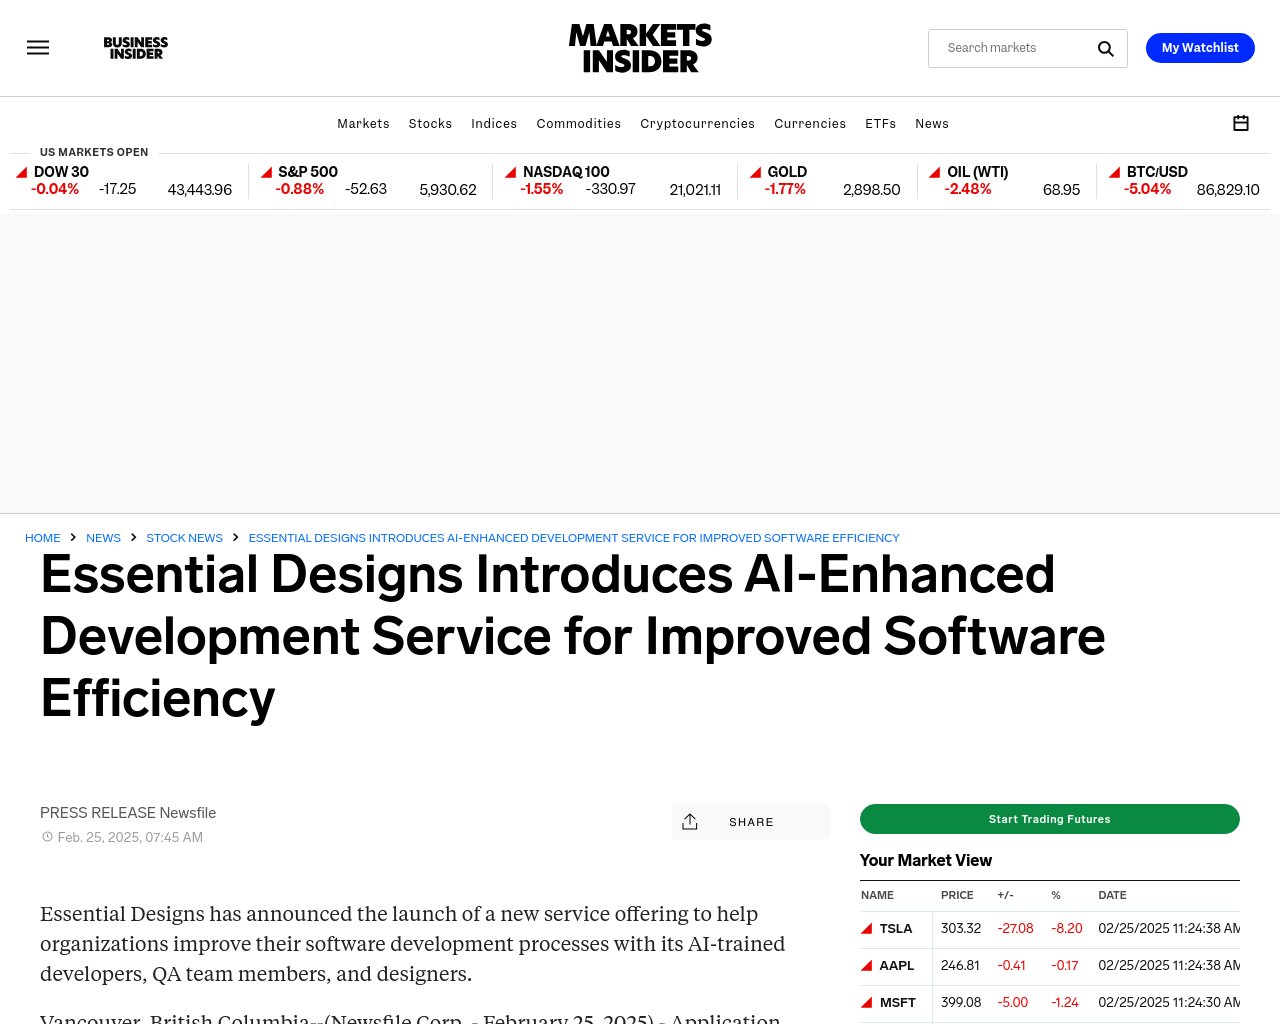Click the Markets Insider logo
Viewport: 1280px width, 1024px height.
coord(640,48)
